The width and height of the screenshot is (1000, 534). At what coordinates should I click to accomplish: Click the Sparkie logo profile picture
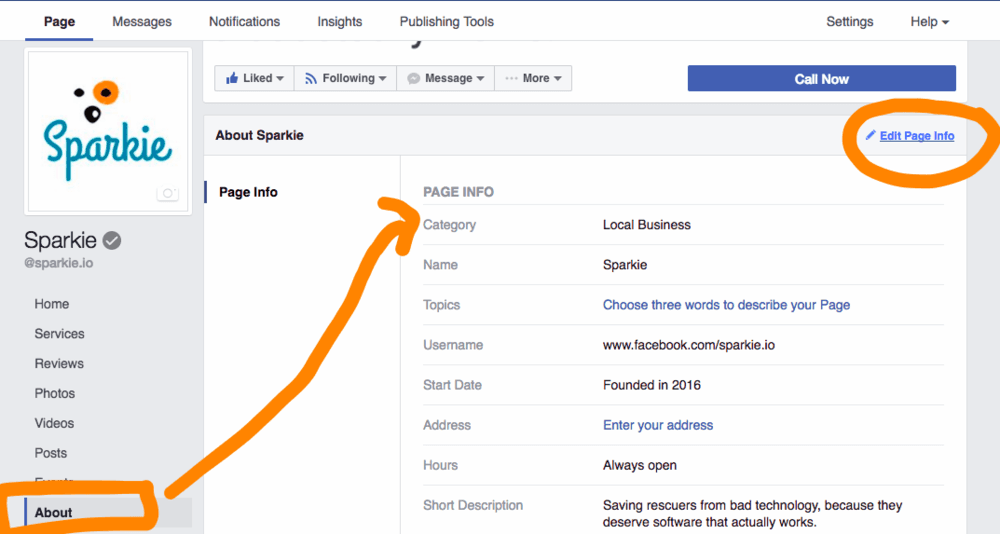click(x=107, y=132)
